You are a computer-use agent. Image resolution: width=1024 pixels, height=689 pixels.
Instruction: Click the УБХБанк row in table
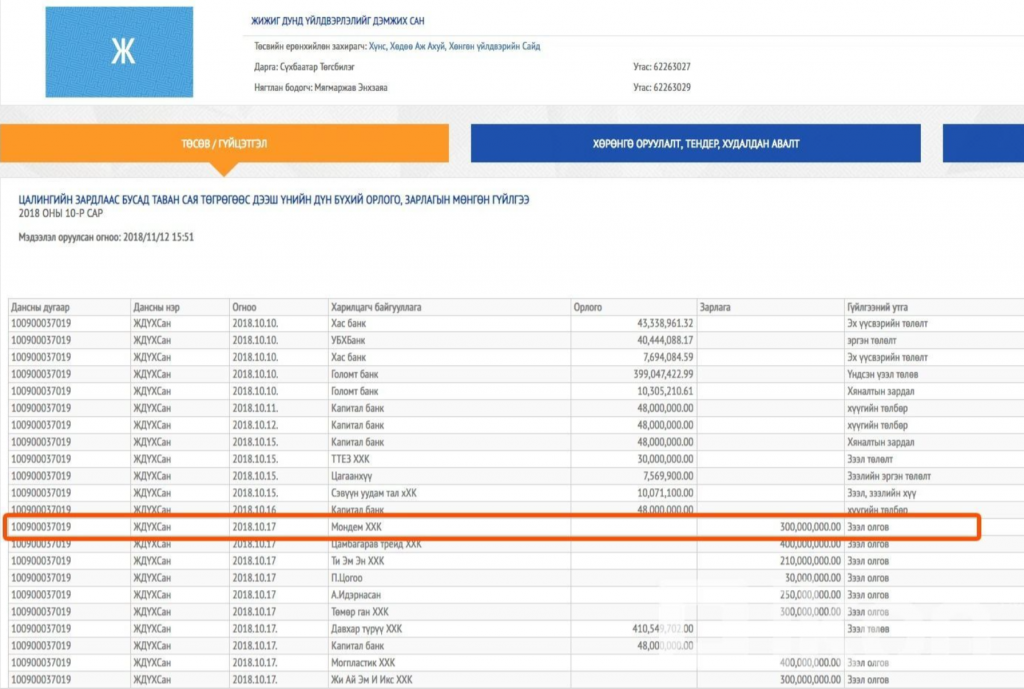[349, 339]
